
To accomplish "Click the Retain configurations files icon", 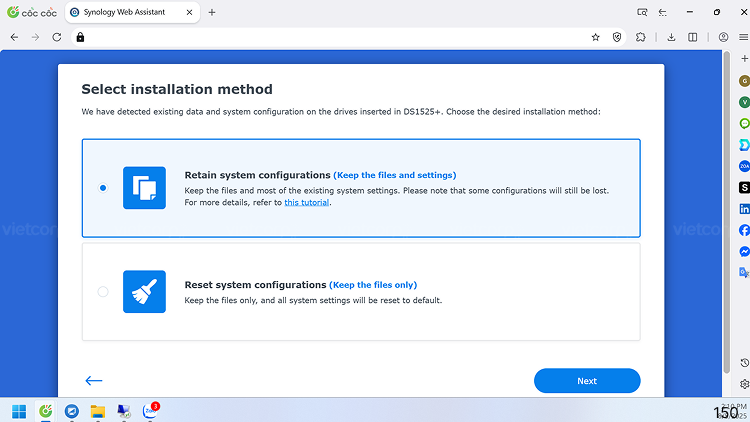I will click(144, 188).
